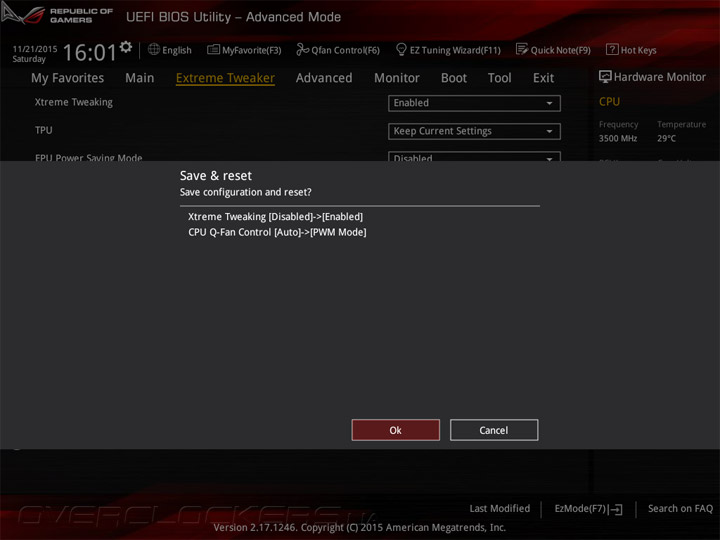Click the TPU setting label
This screenshot has height=540, width=720.
pos(44,130)
